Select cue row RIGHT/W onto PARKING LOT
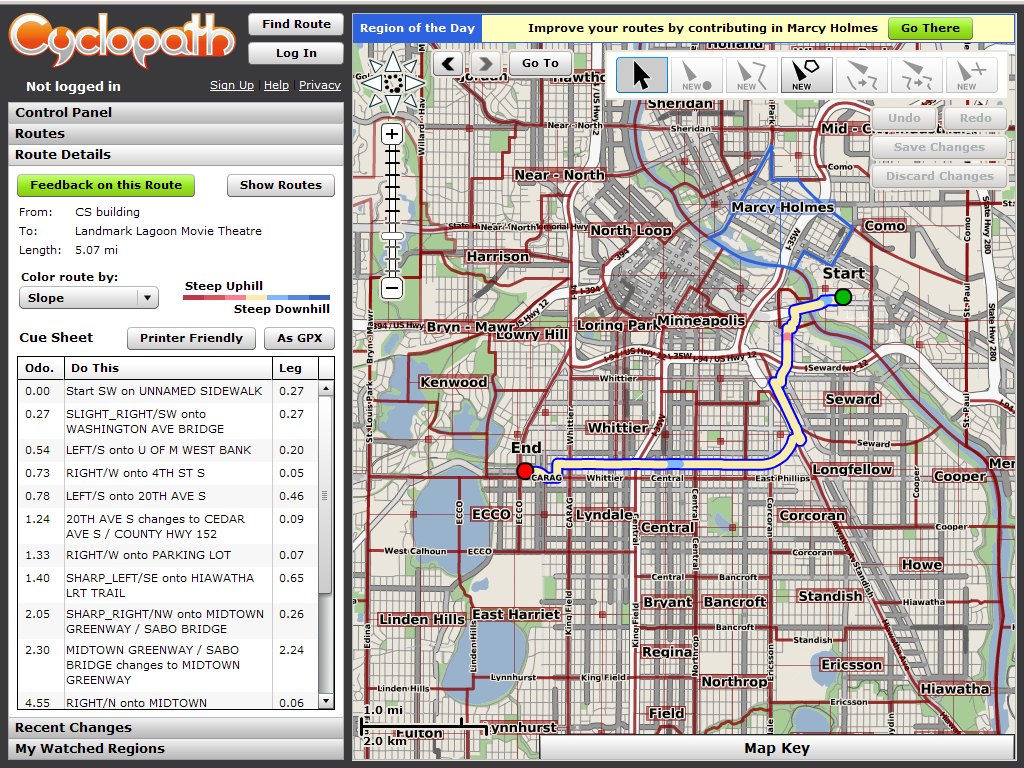 pos(168,555)
